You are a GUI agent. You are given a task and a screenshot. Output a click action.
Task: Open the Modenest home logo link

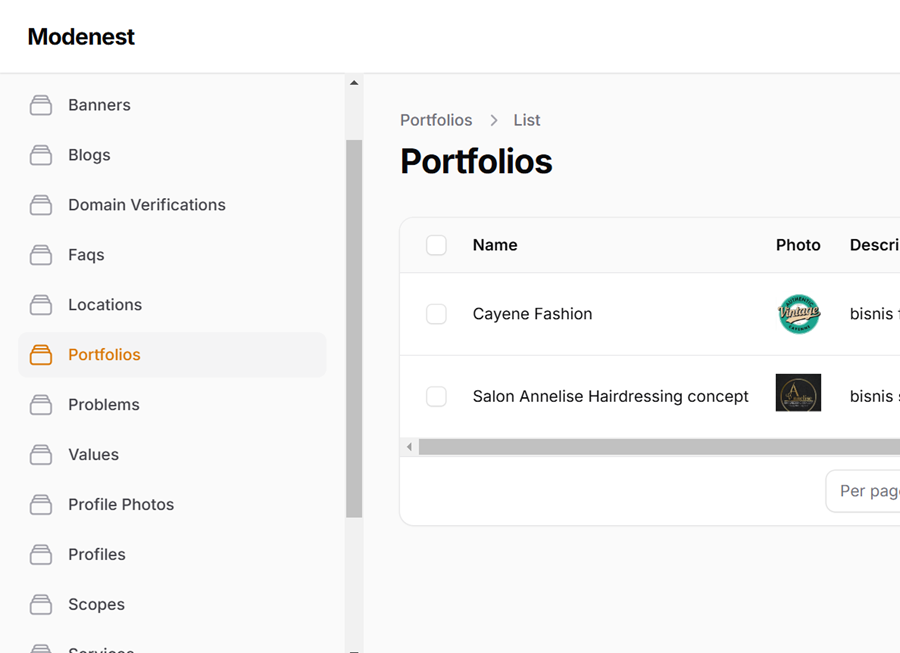81,37
